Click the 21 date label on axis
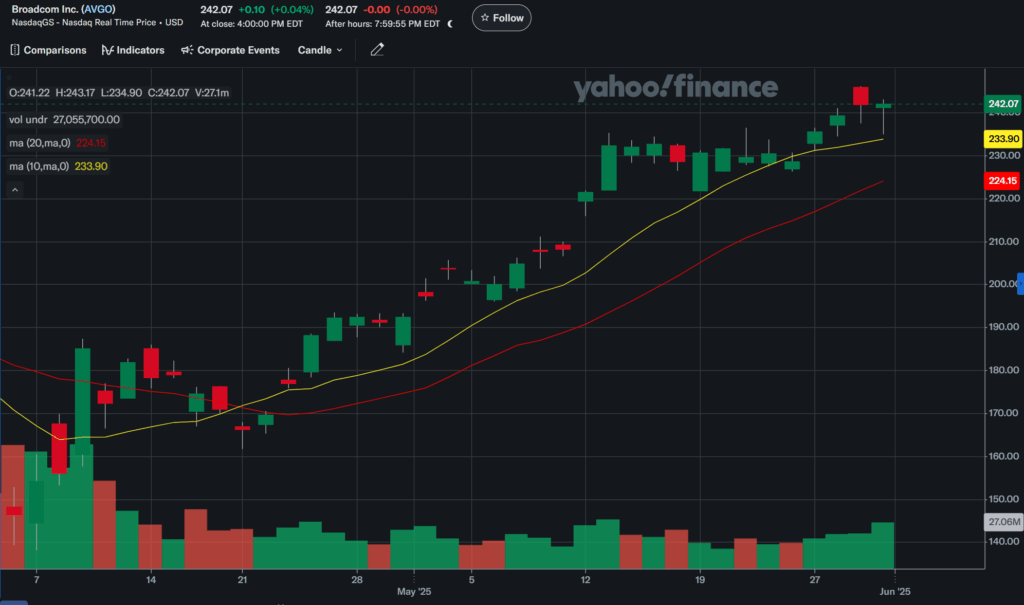The width and height of the screenshot is (1024, 605). coord(242,580)
